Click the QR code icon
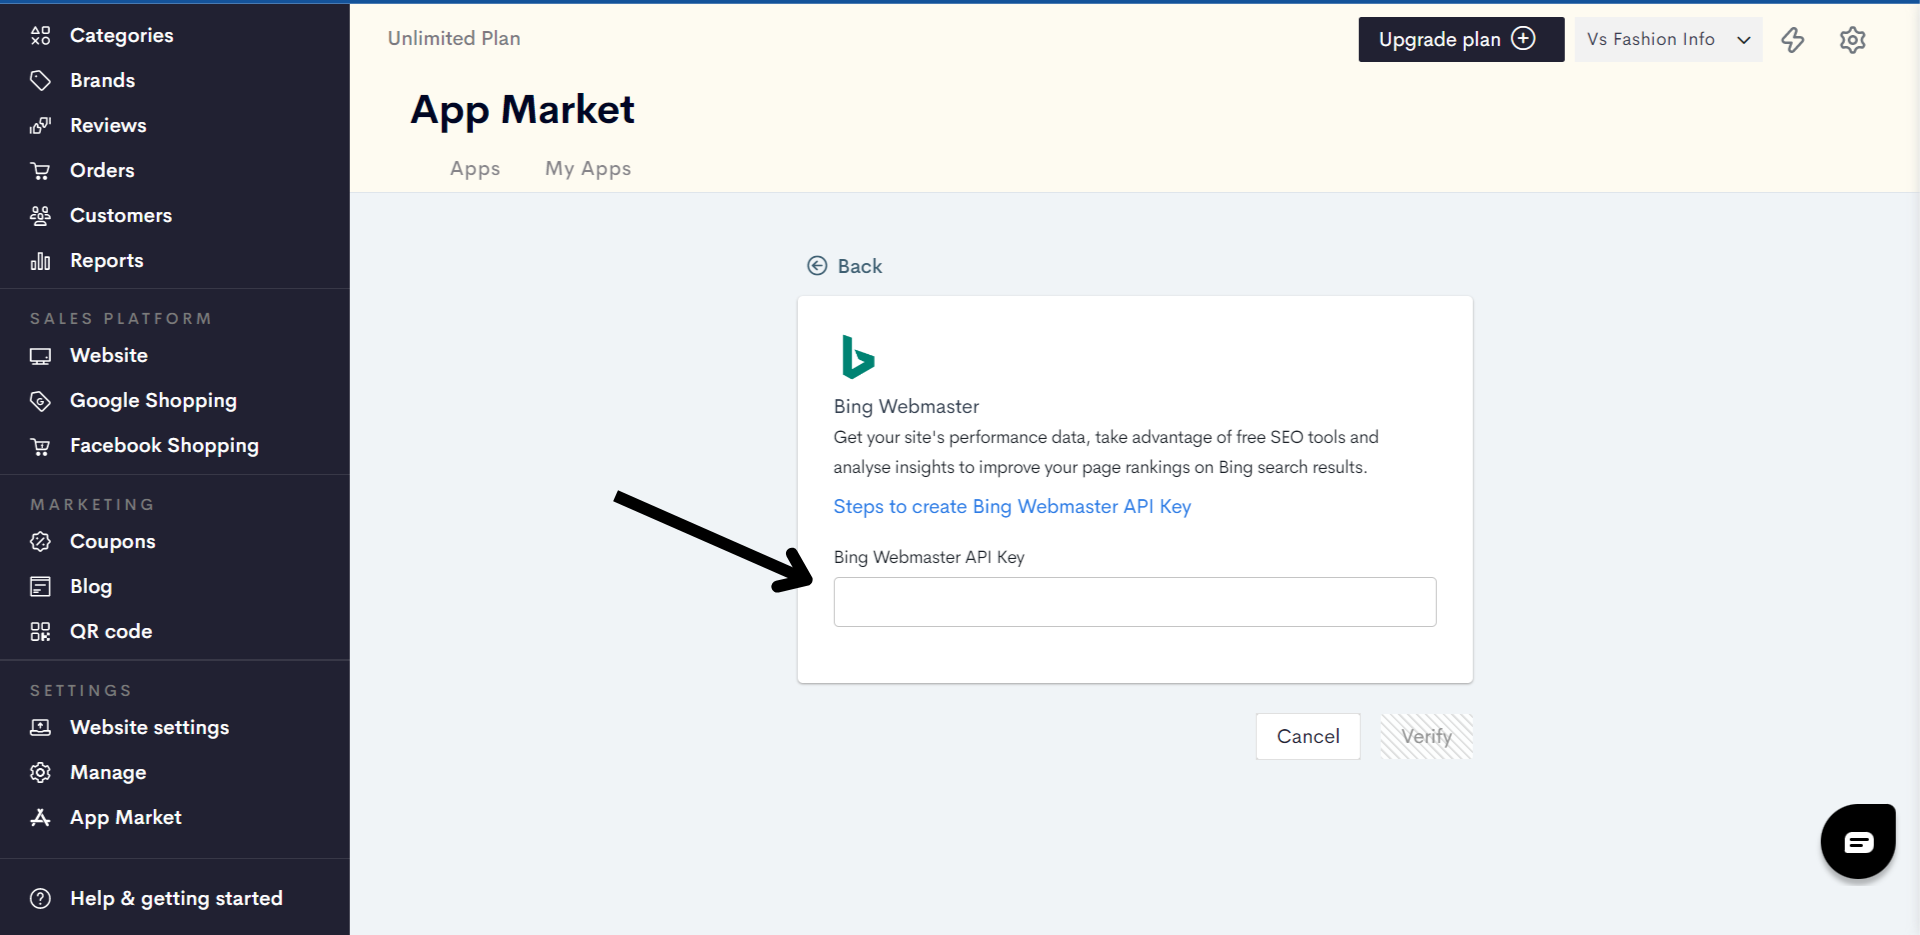Viewport: 1920px width, 935px height. coord(40,632)
